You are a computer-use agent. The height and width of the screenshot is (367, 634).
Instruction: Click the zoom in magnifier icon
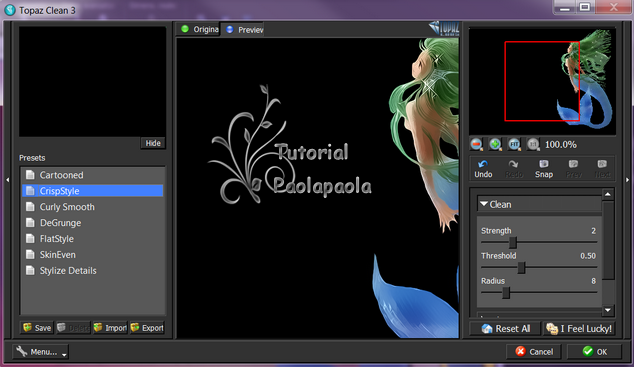(x=495, y=144)
